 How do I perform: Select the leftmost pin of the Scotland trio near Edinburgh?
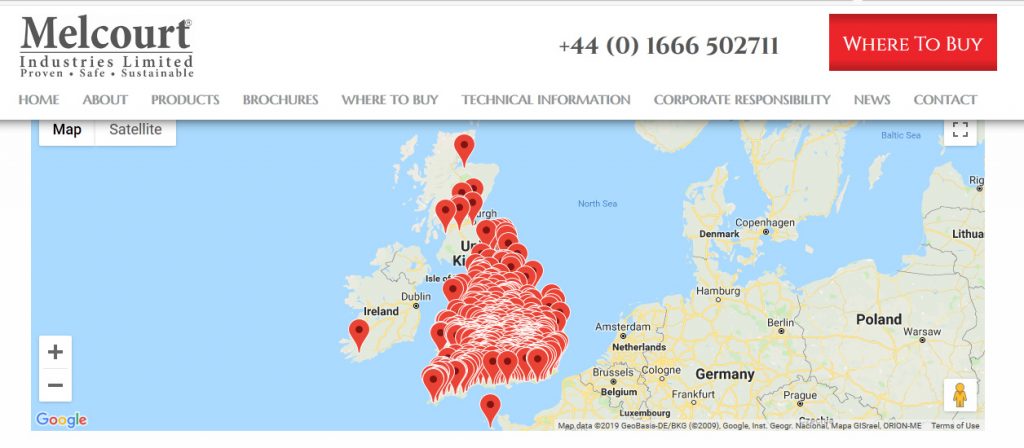click(445, 215)
